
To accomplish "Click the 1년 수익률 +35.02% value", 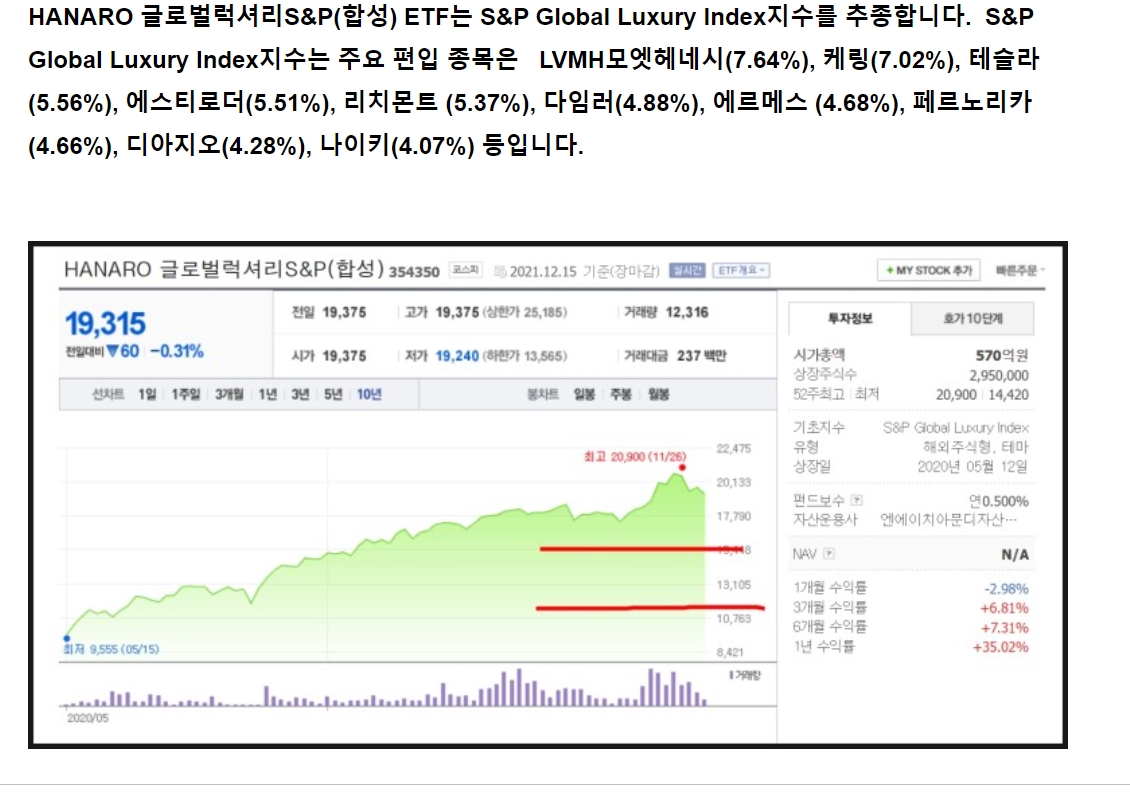I will (x=1000, y=647).
